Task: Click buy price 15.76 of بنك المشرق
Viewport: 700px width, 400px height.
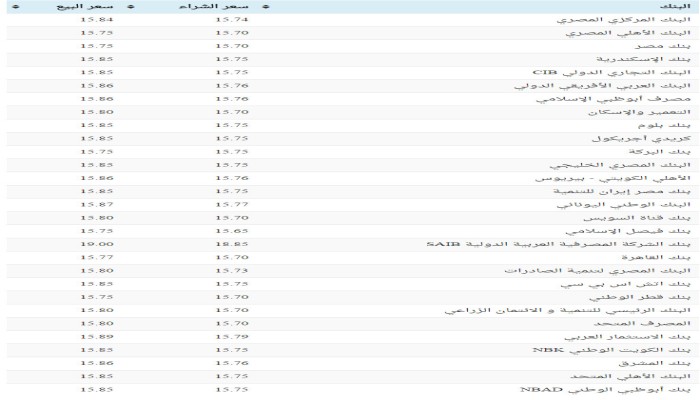Action: (232, 363)
